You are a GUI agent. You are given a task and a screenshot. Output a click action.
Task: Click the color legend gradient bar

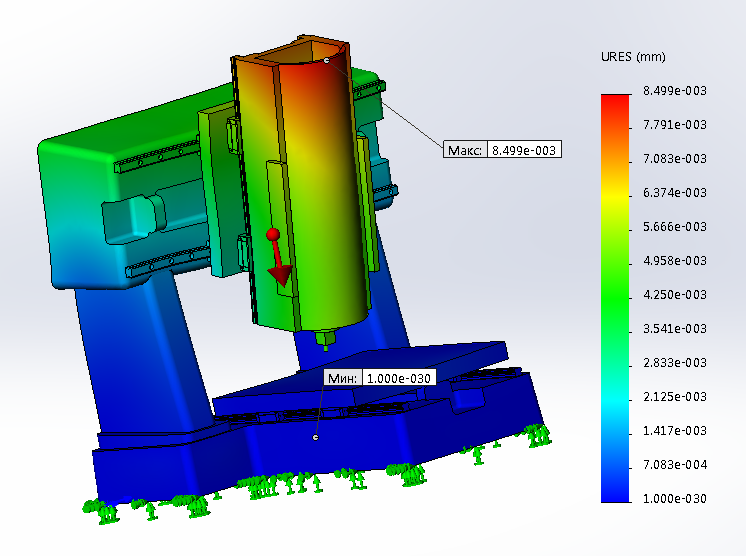(x=615, y=298)
